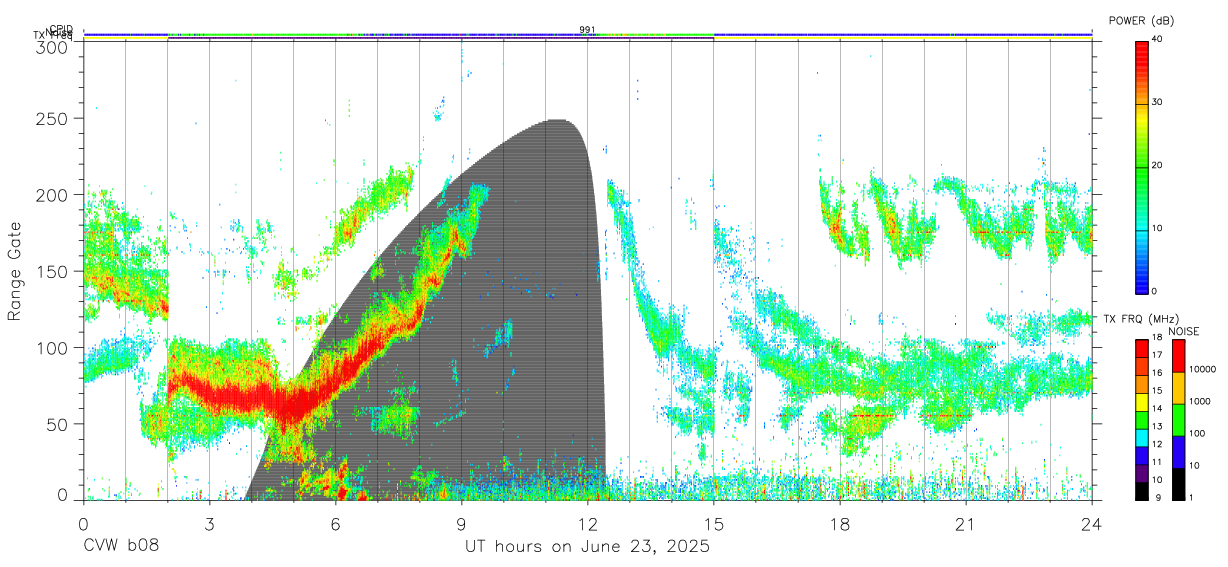Click the '24' hour tick on time axis
This screenshot has height=567, width=1228.
1091,523
